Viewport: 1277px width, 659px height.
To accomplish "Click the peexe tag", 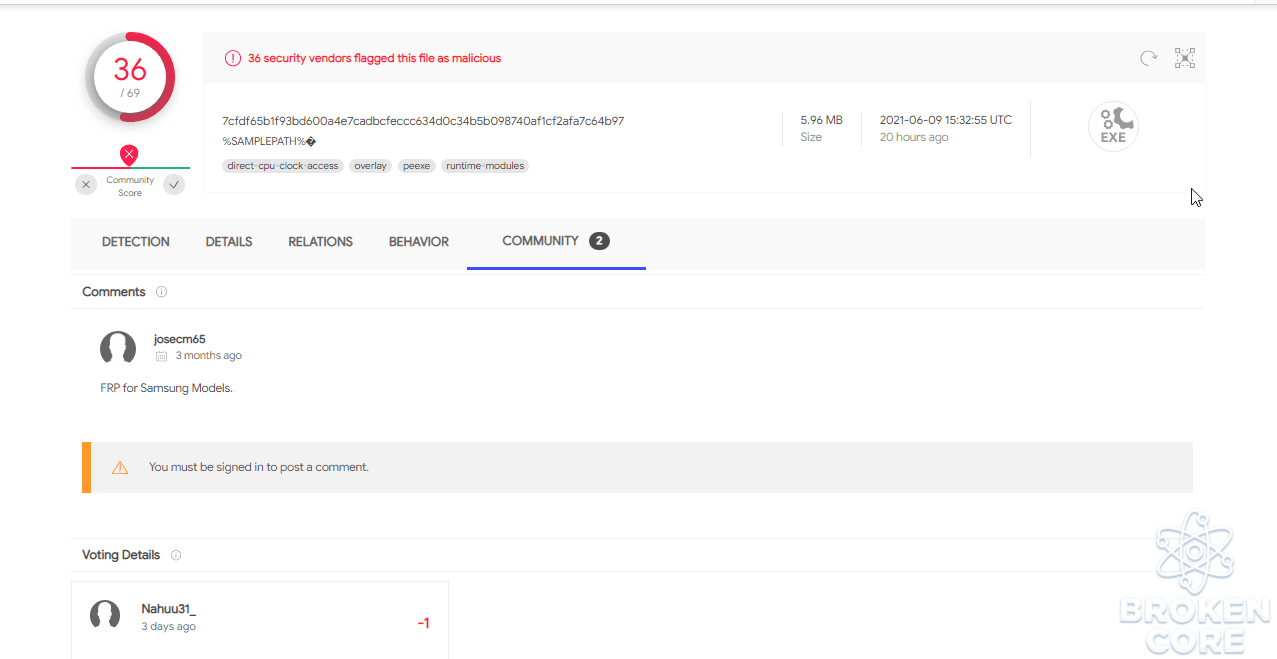I will pyautogui.click(x=417, y=166).
